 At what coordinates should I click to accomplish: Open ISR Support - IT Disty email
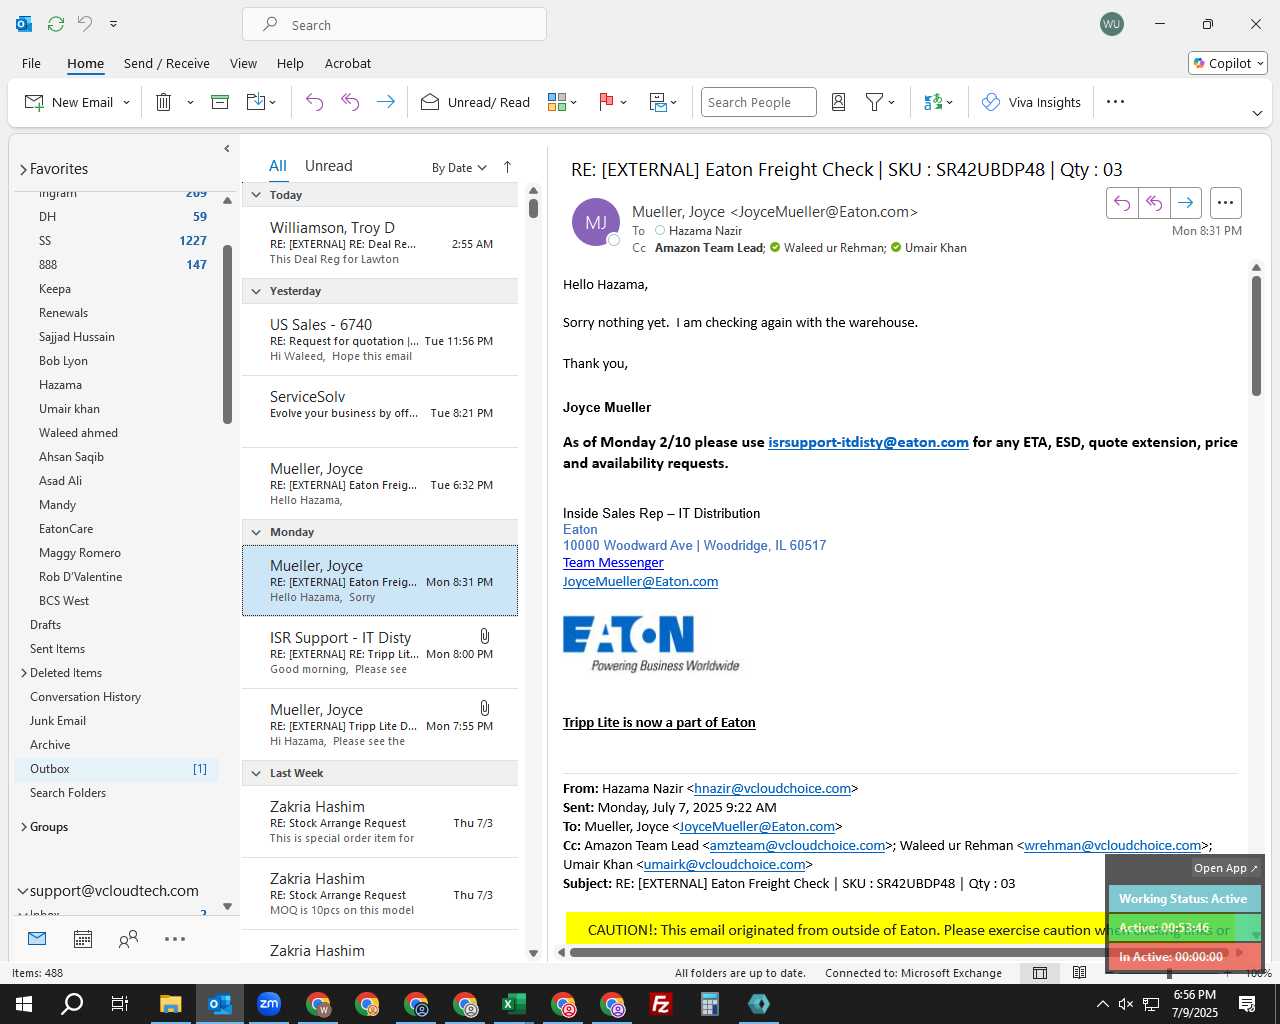coord(380,653)
